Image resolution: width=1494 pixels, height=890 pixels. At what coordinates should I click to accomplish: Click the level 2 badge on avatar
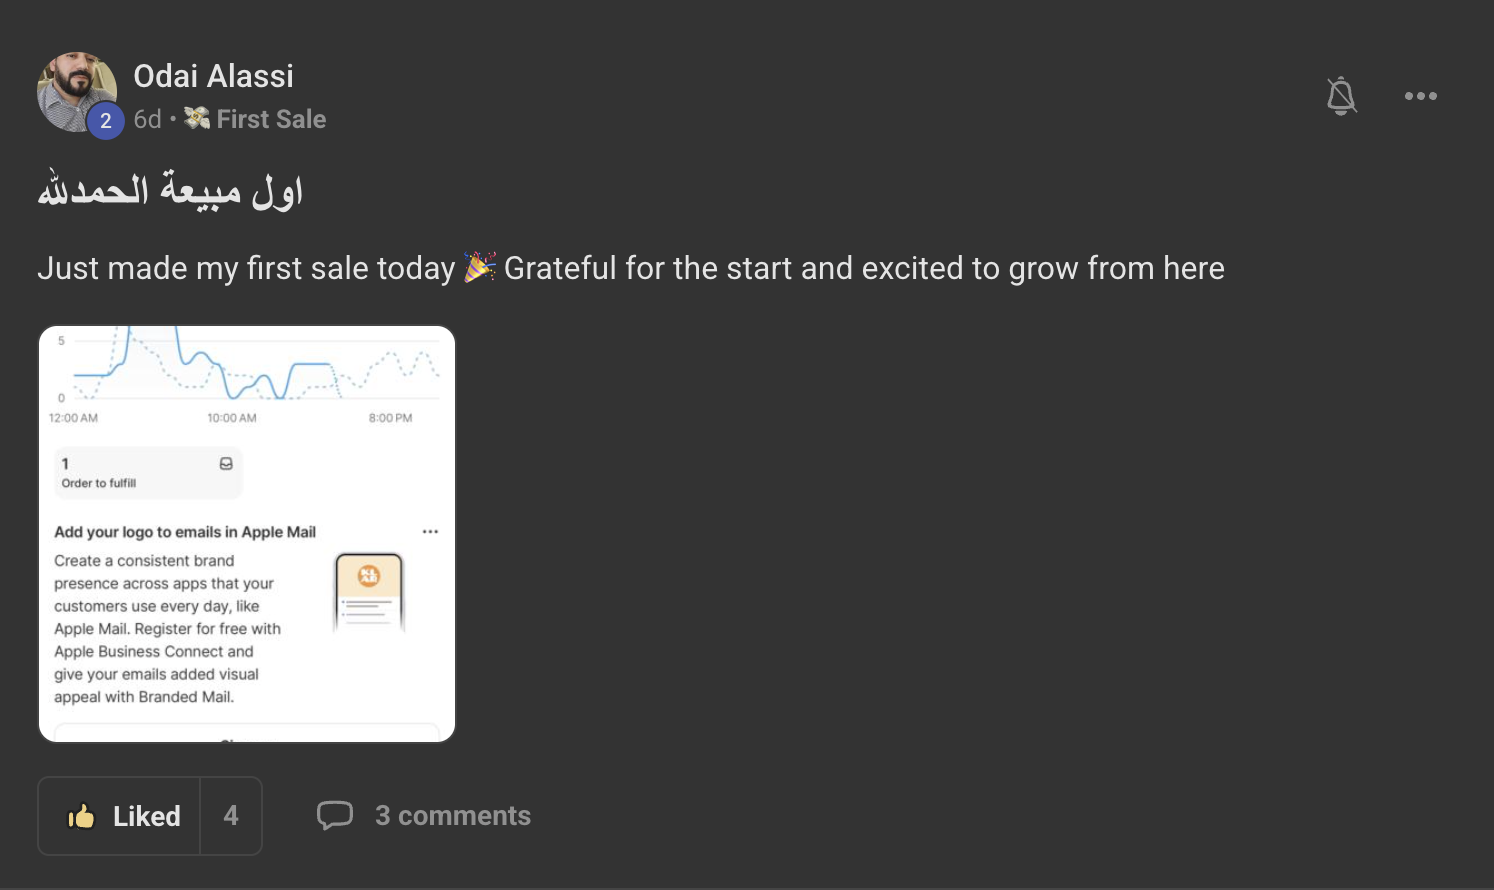point(105,121)
